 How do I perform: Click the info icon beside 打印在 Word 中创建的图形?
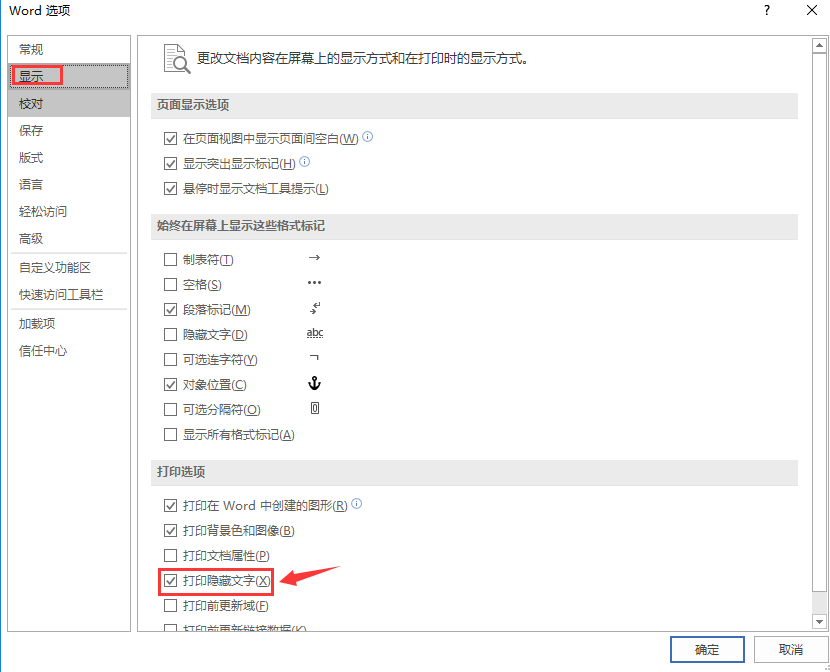[x=357, y=504]
